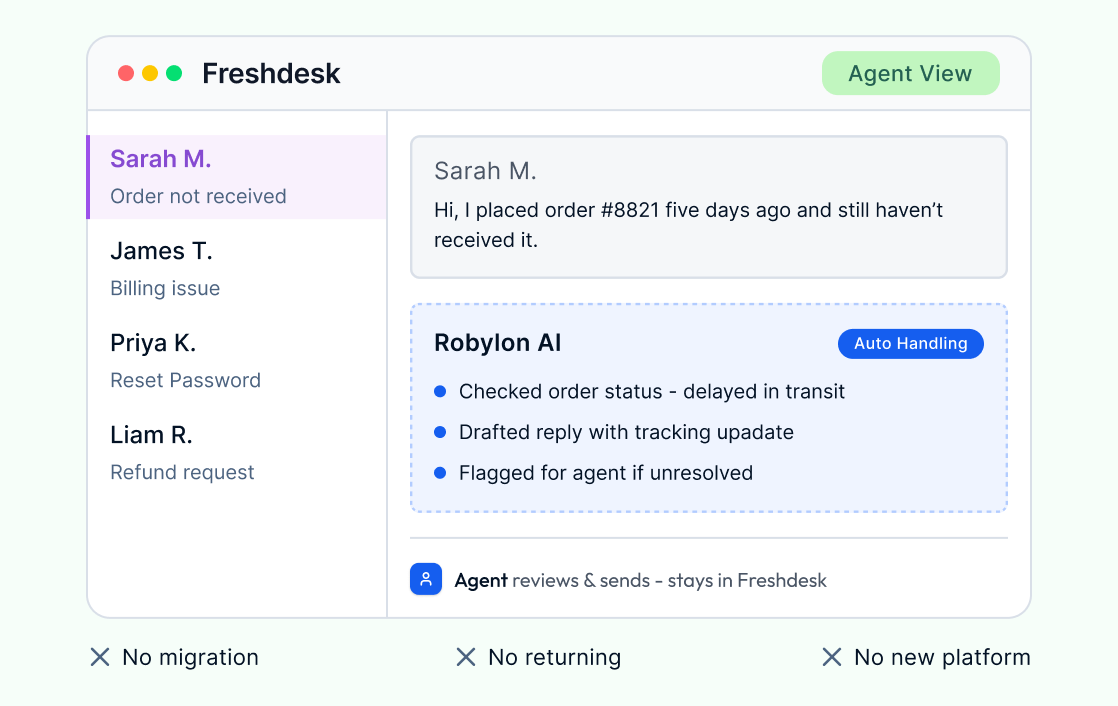Click the Robylon AI heading
1118x706 pixels.
click(x=498, y=343)
